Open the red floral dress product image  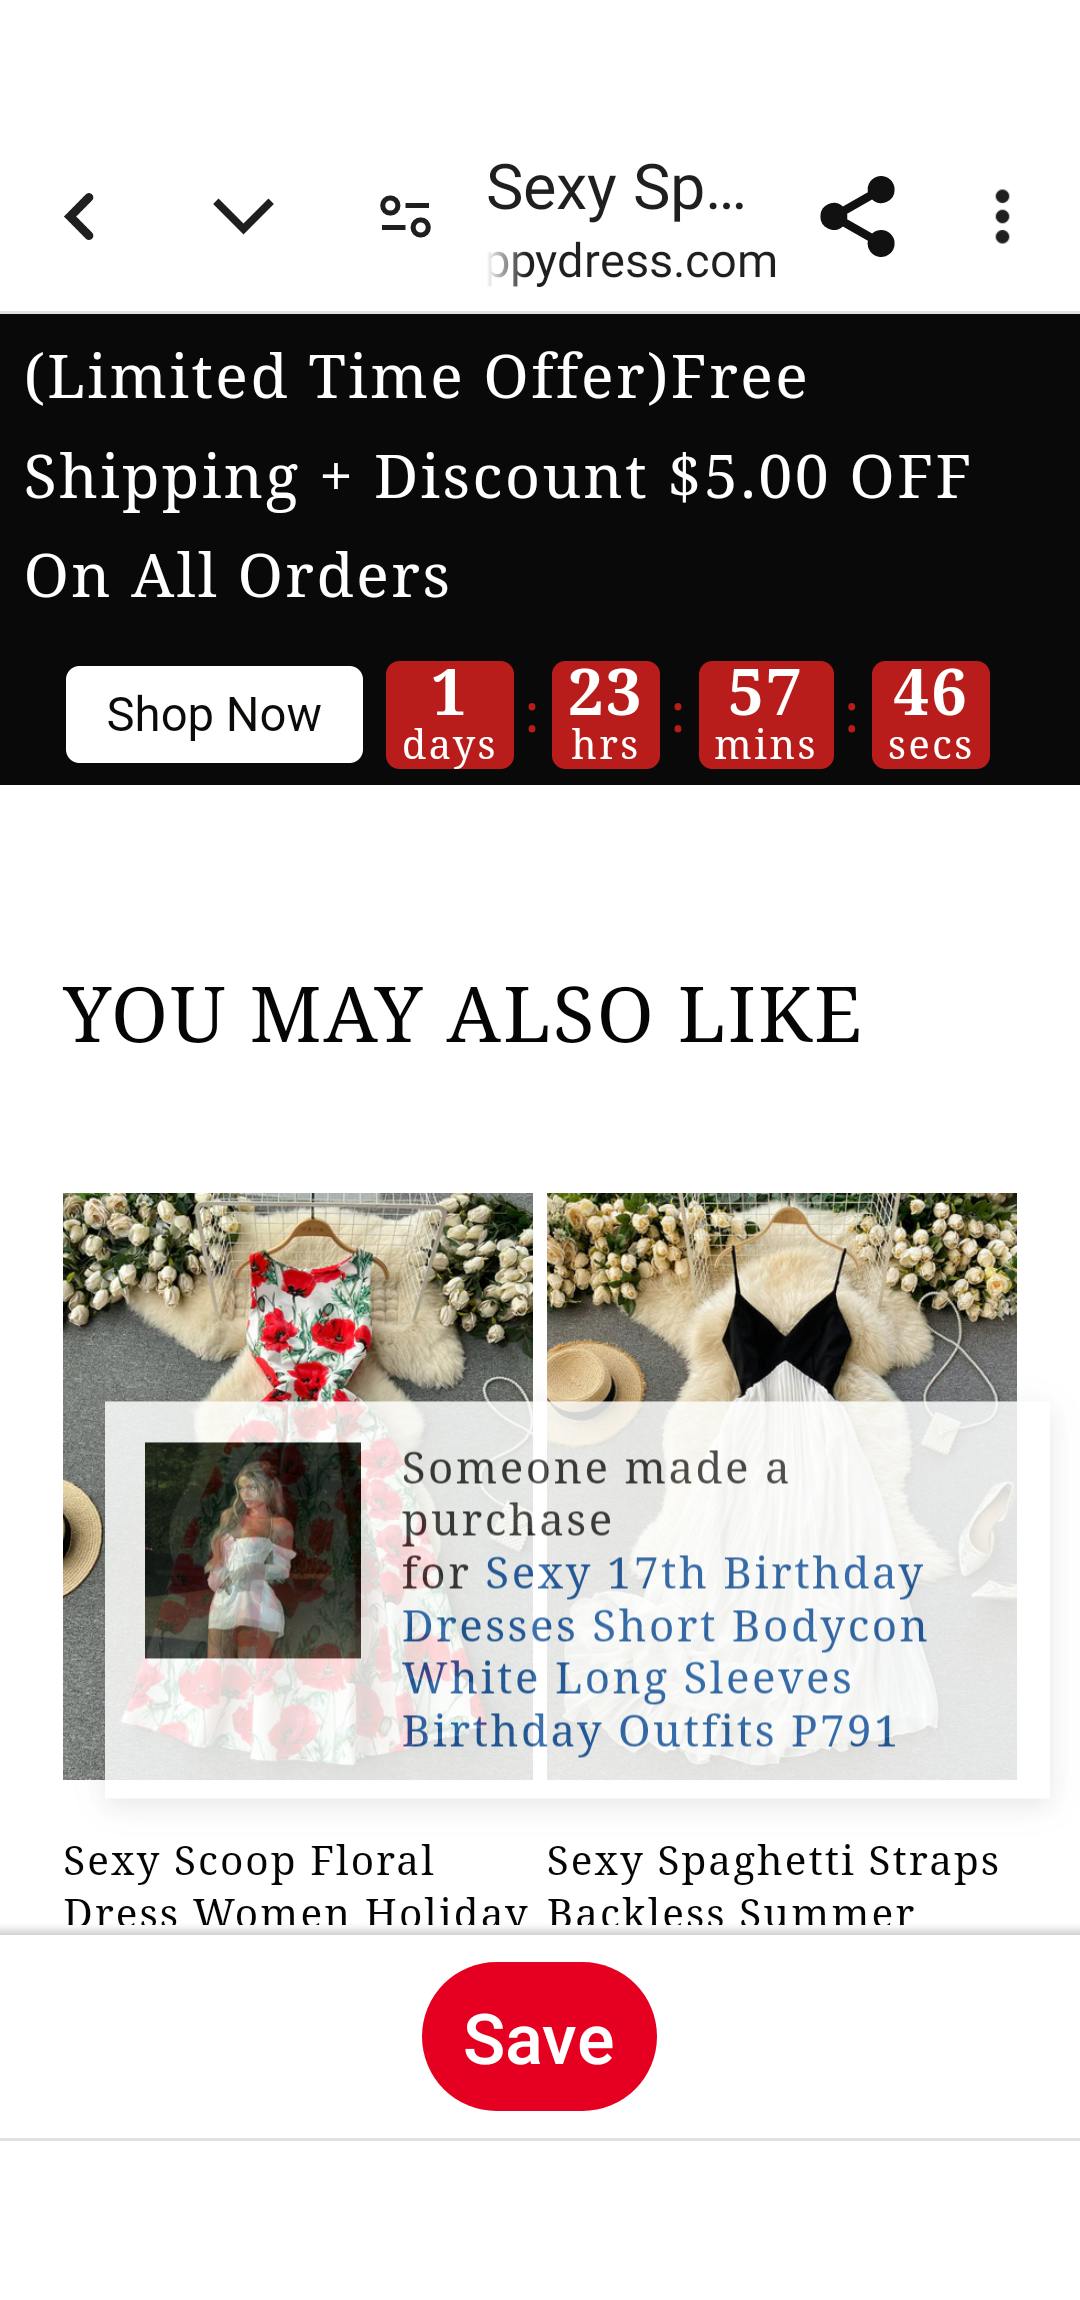pyautogui.click(x=298, y=1300)
